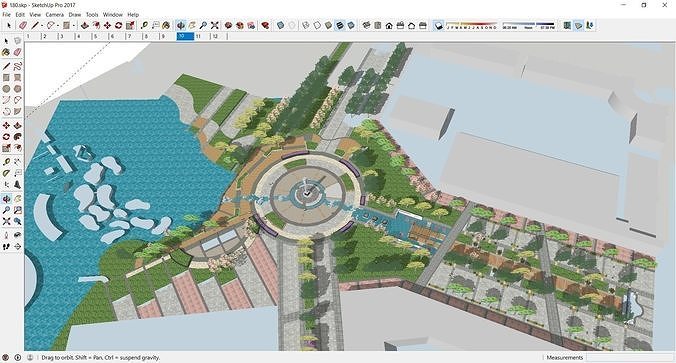Click Zoom Extents in the top toolbar
Image resolution: width=676 pixels, height=363 pixels.
tap(214, 25)
